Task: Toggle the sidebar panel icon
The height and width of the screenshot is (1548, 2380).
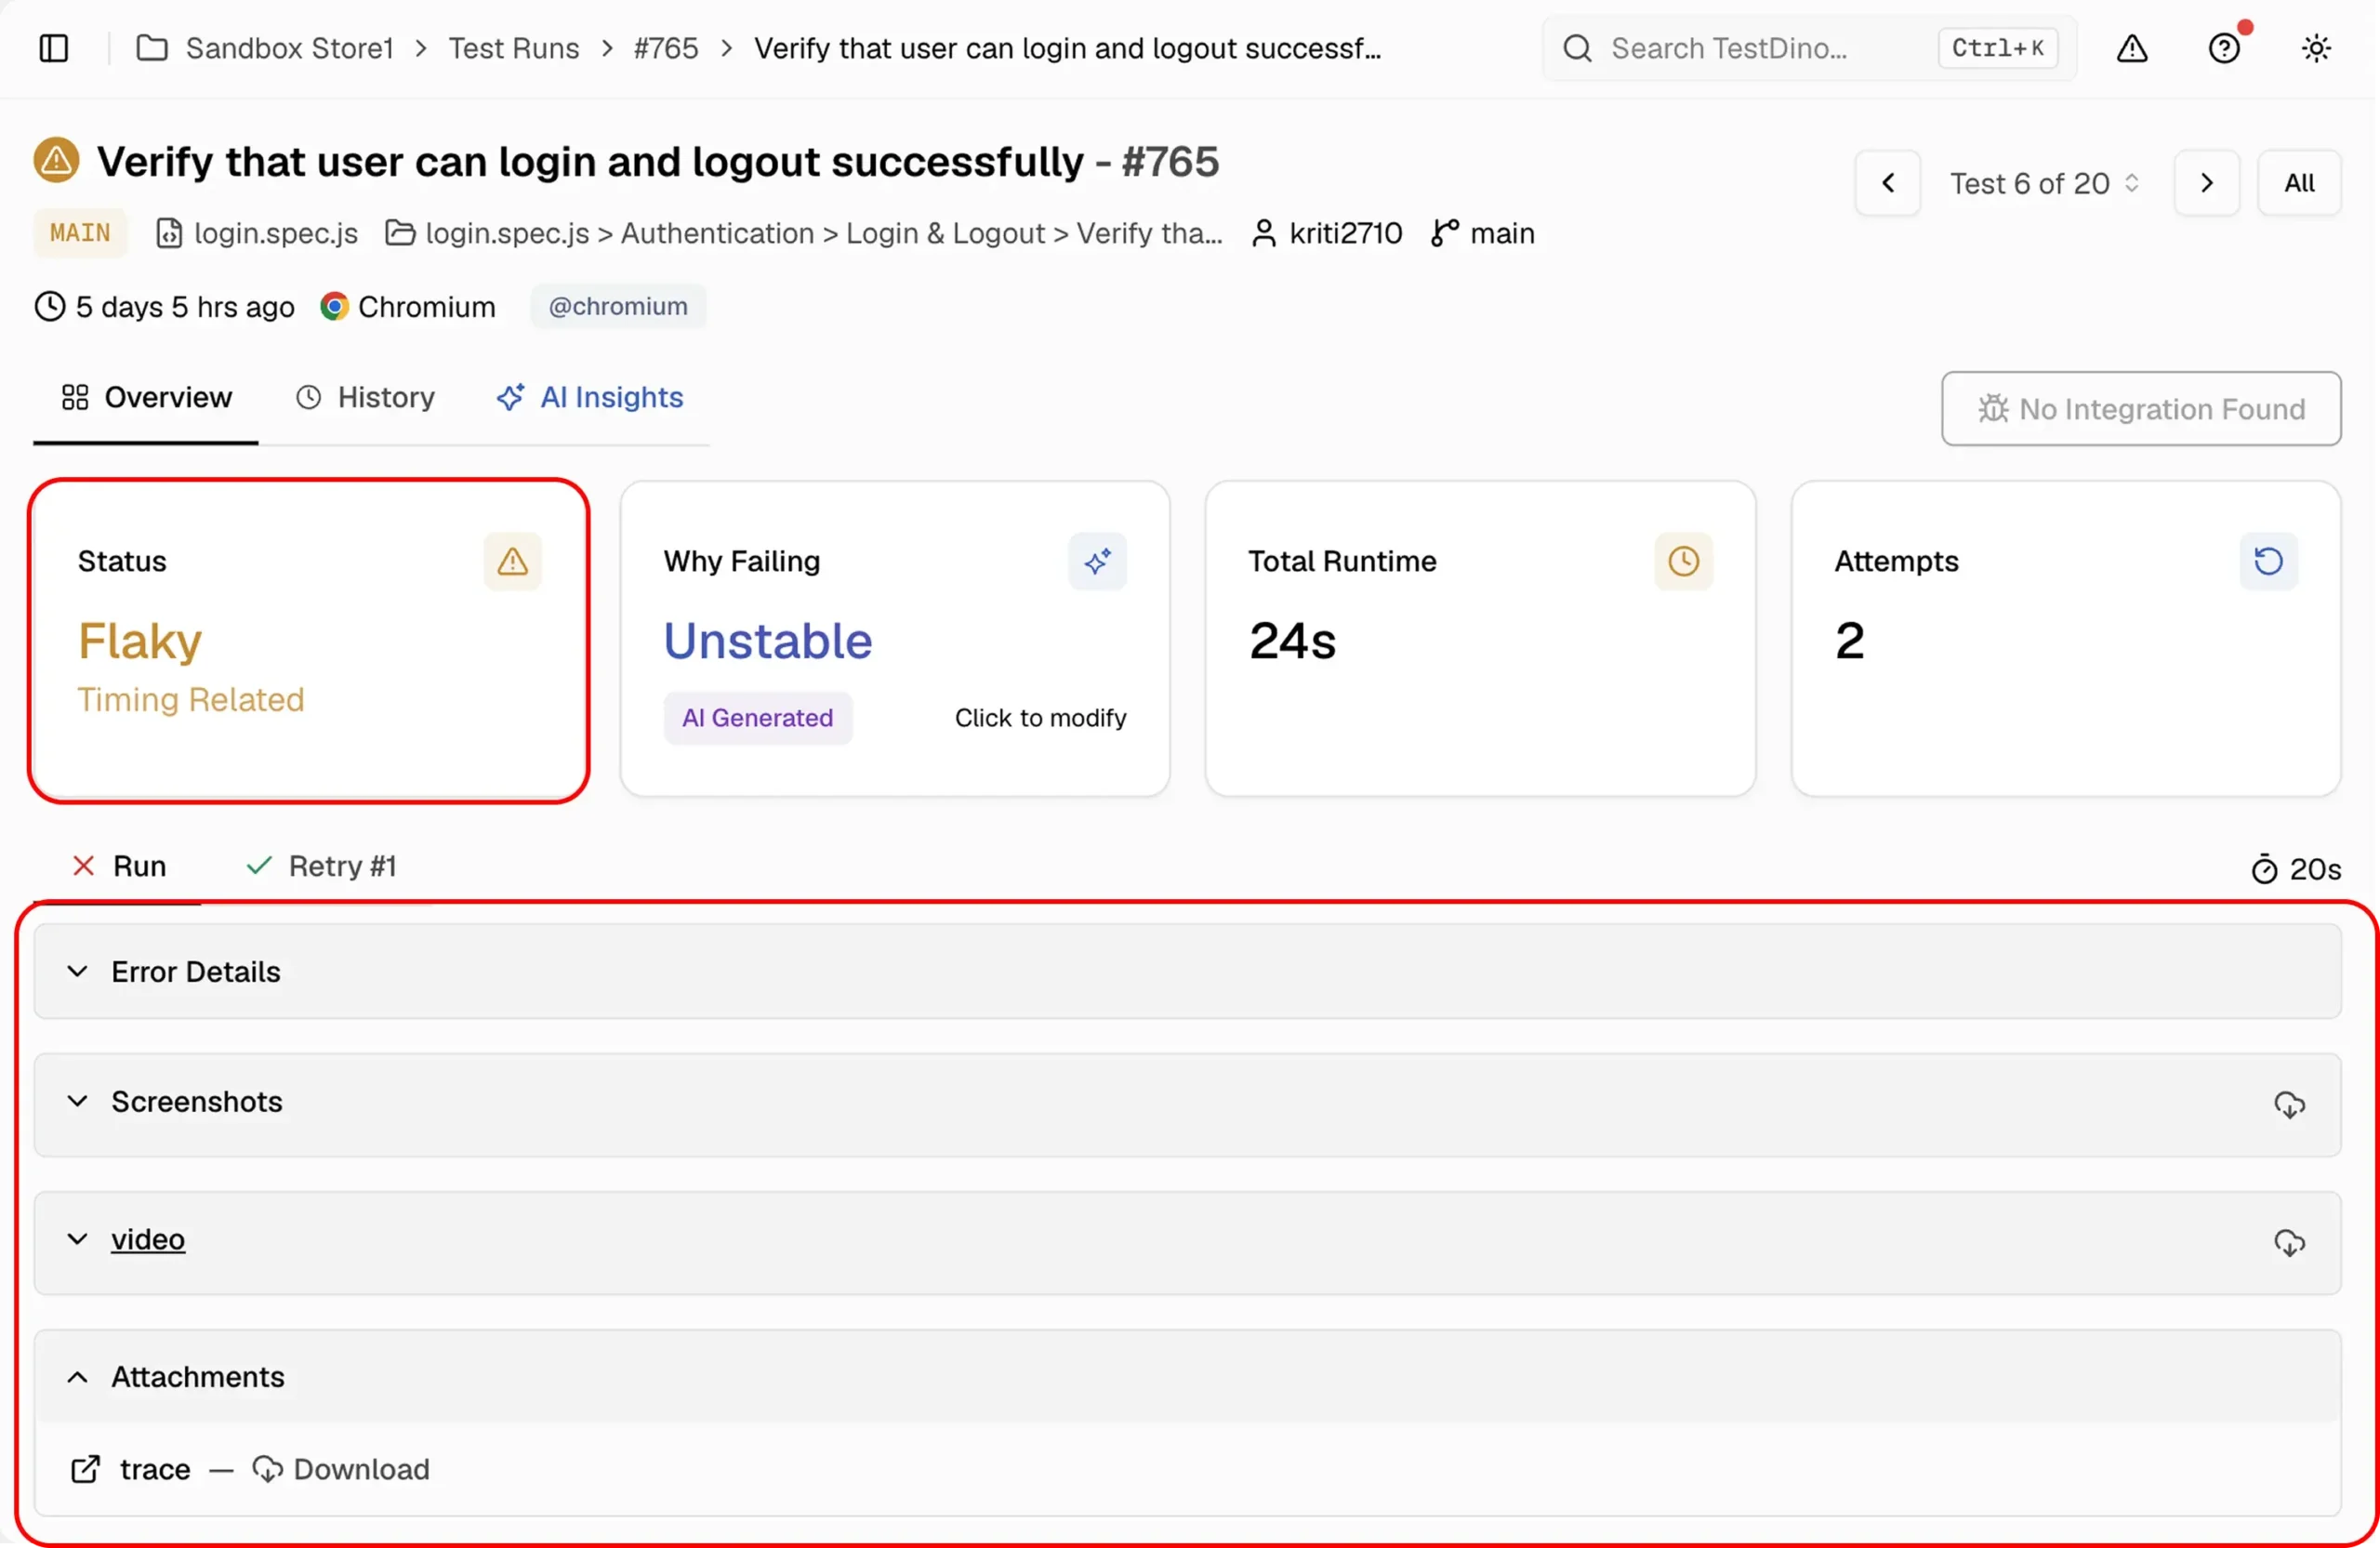Action: (x=54, y=48)
